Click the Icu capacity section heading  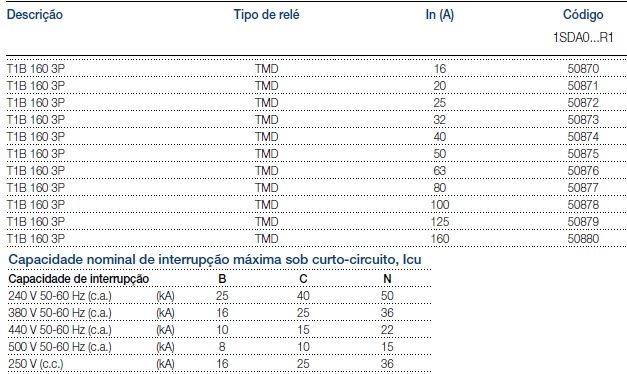215,259
